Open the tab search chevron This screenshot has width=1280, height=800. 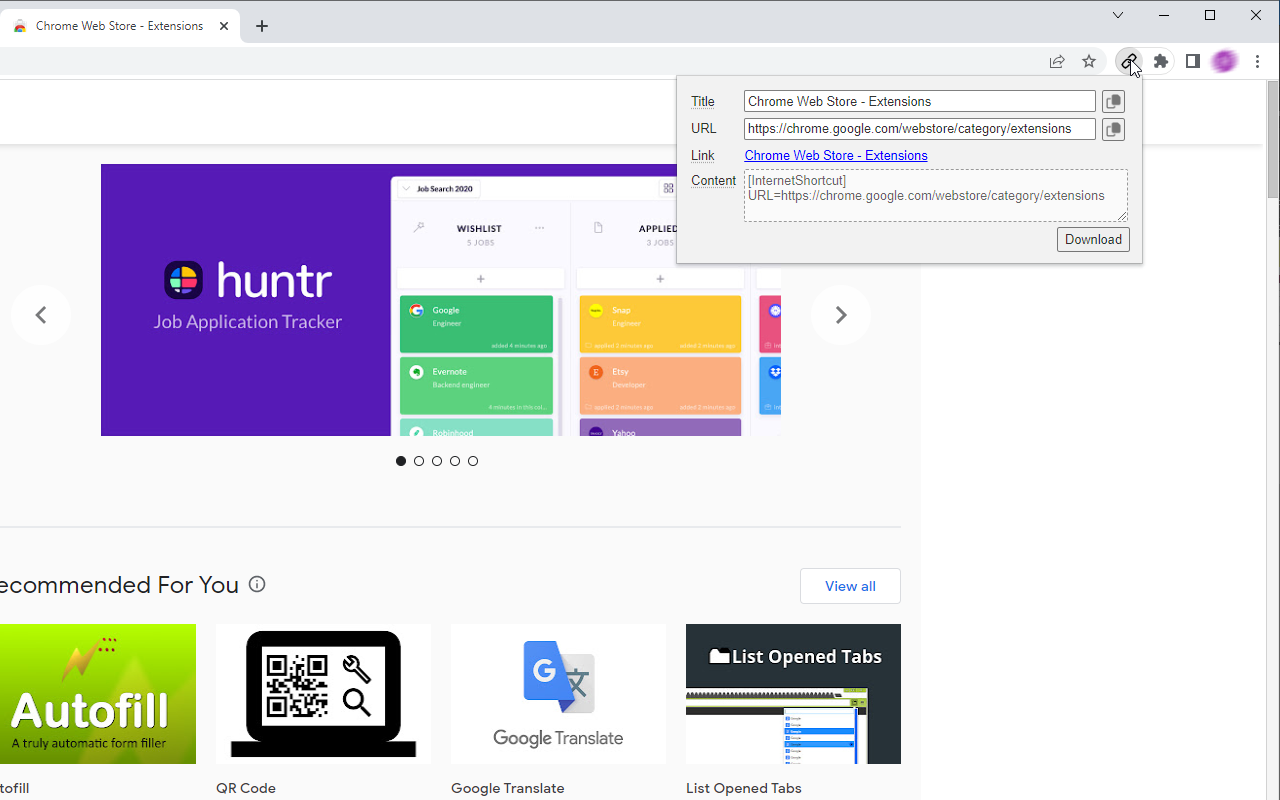pos(1118,15)
